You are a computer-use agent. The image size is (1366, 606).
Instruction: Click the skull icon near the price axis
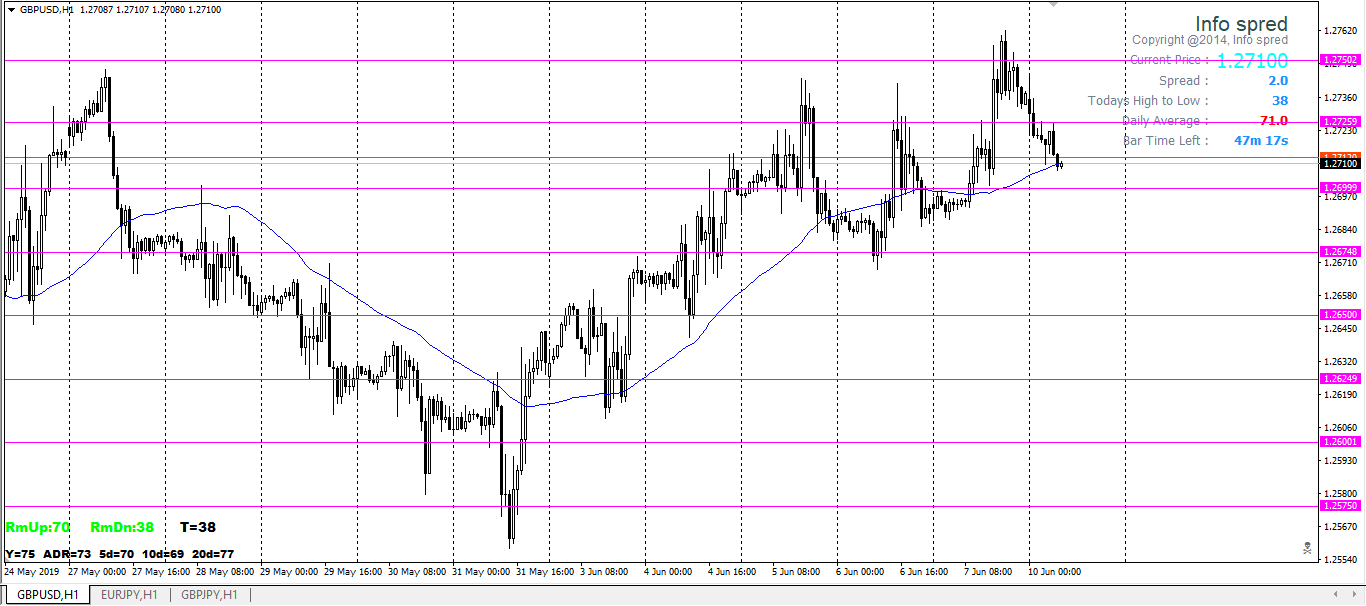[1307, 548]
